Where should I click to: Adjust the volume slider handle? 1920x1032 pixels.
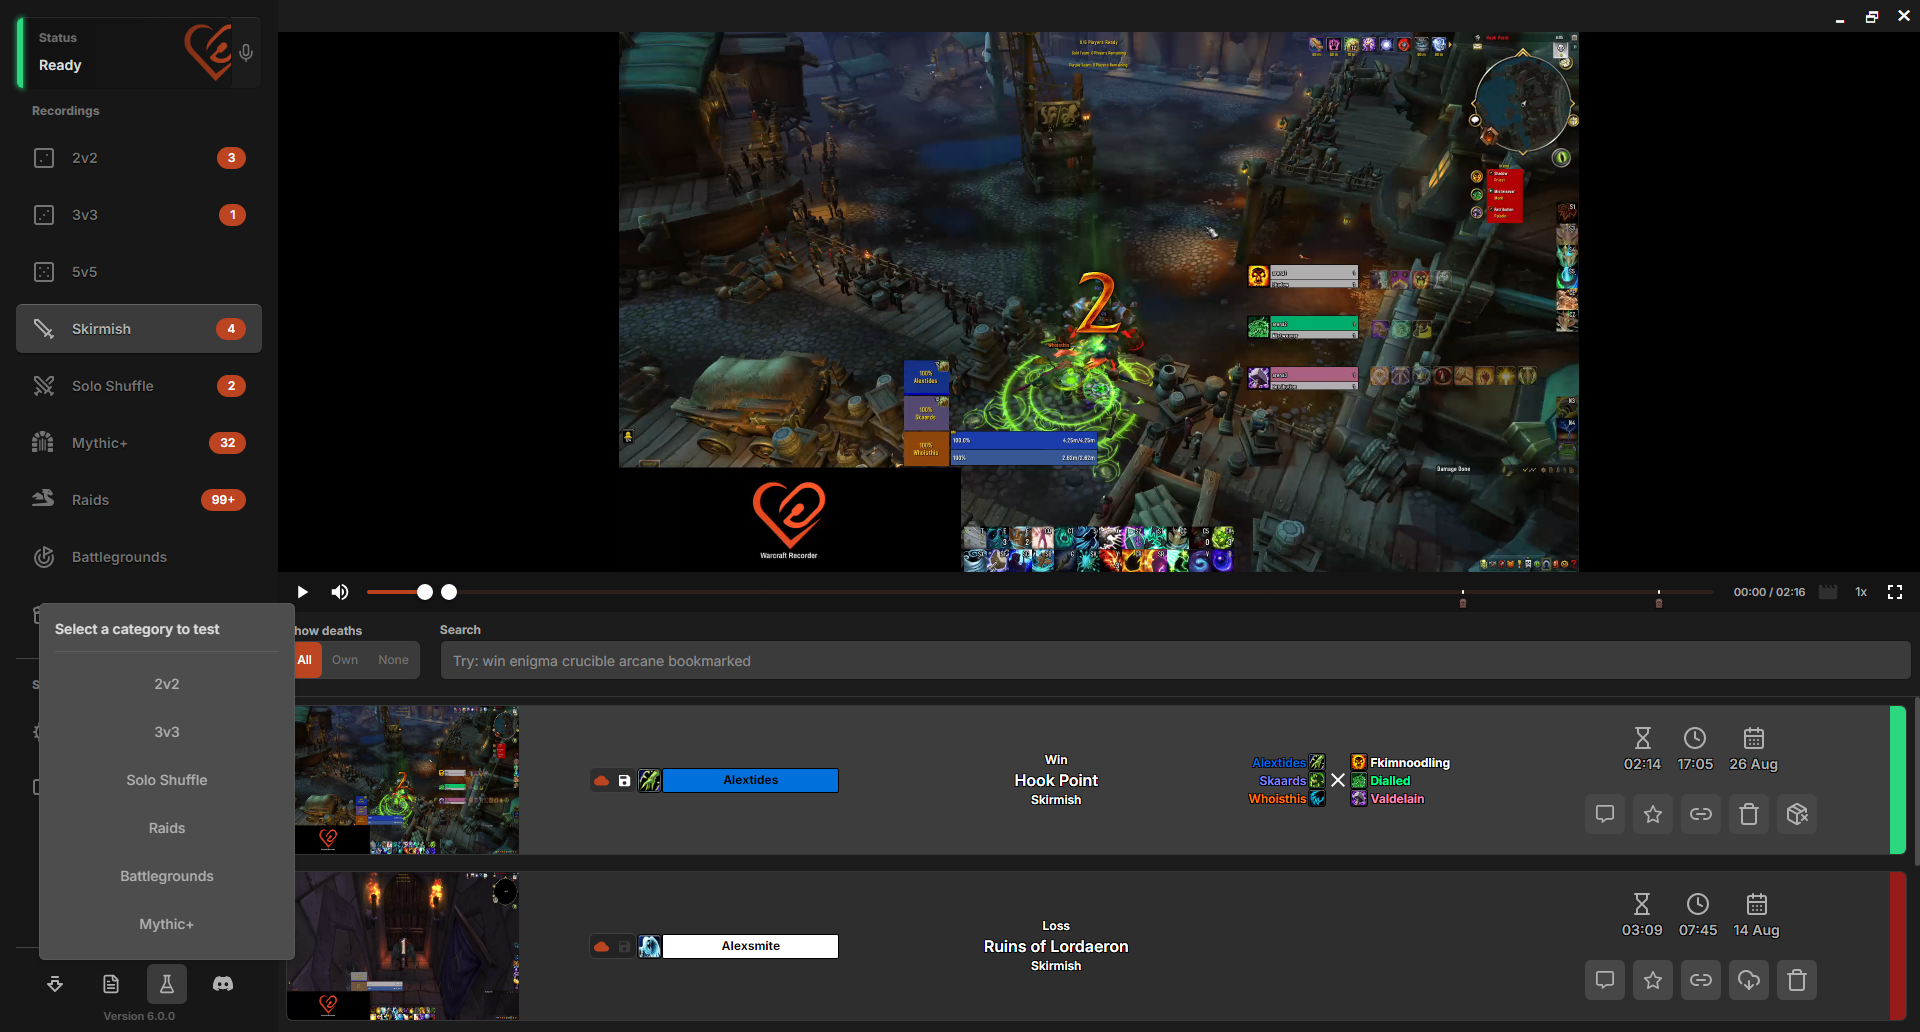pos(425,592)
